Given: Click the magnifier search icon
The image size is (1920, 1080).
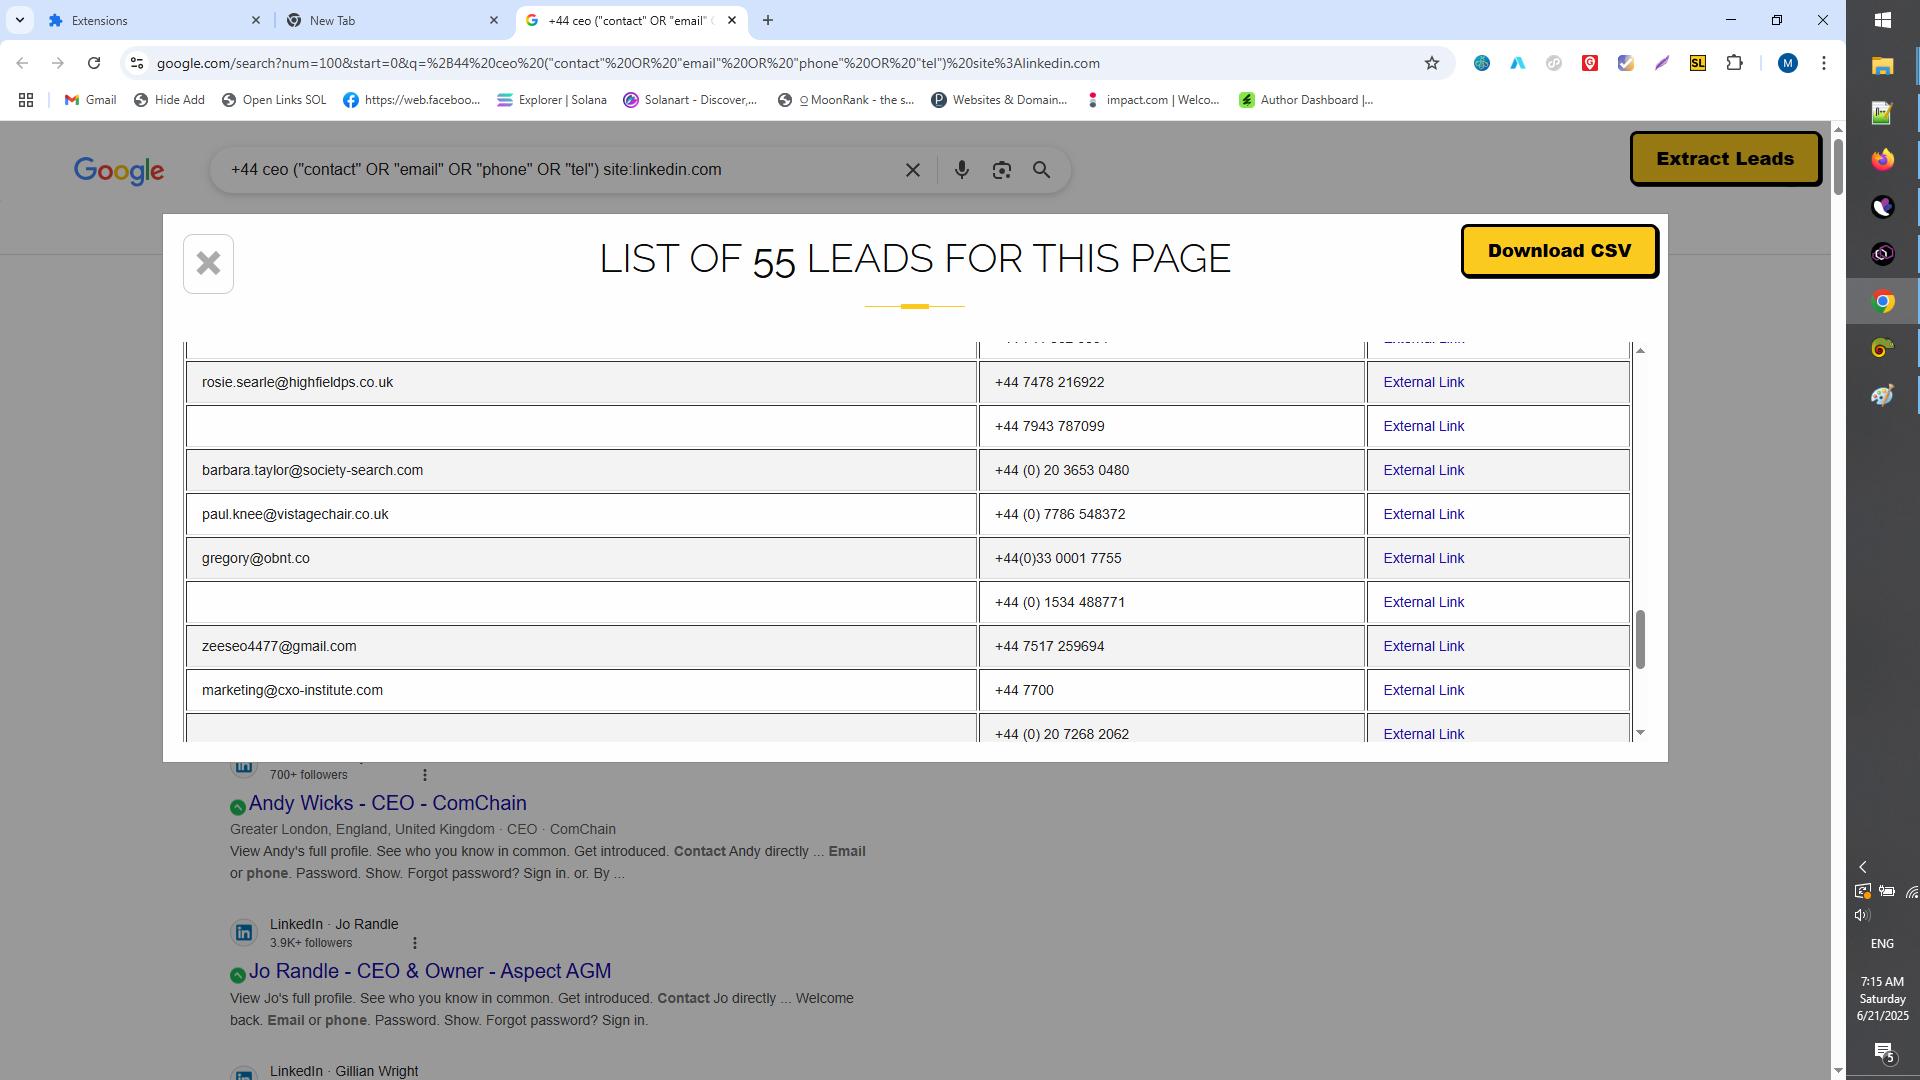Looking at the screenshot, I should (1041, 170).
